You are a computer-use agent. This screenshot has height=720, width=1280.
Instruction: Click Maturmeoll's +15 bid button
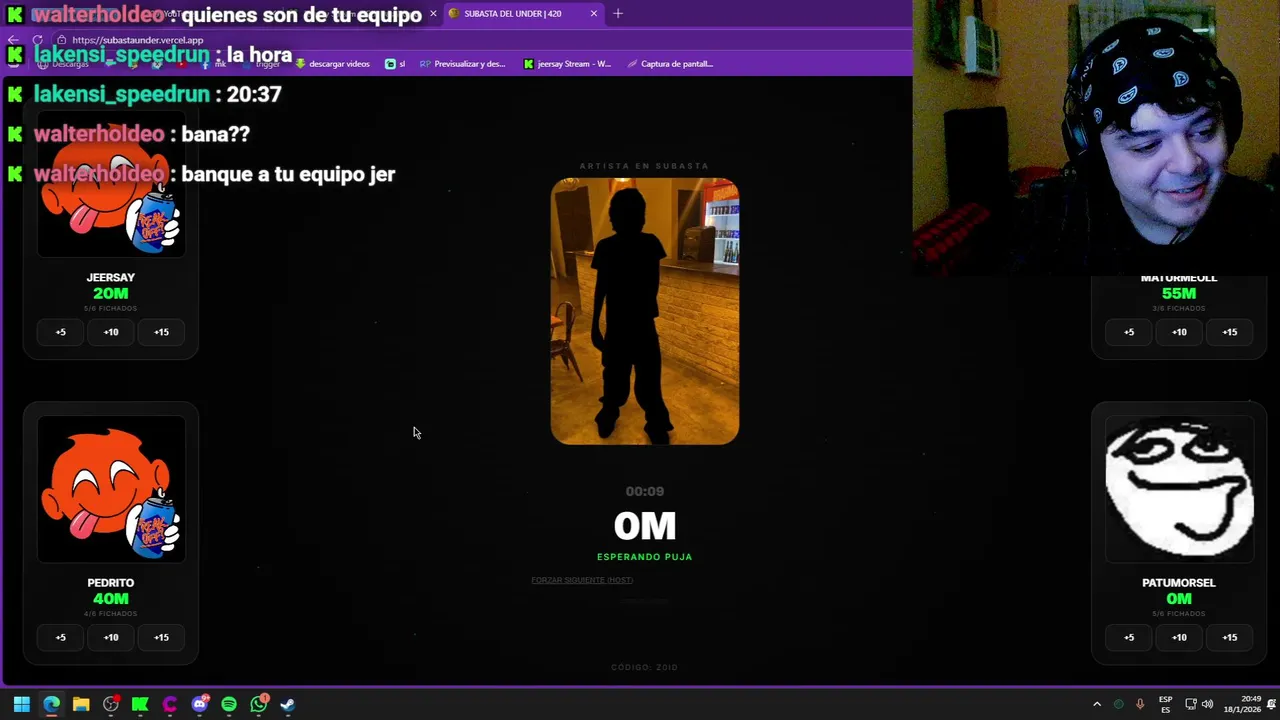click(1230, 332)
